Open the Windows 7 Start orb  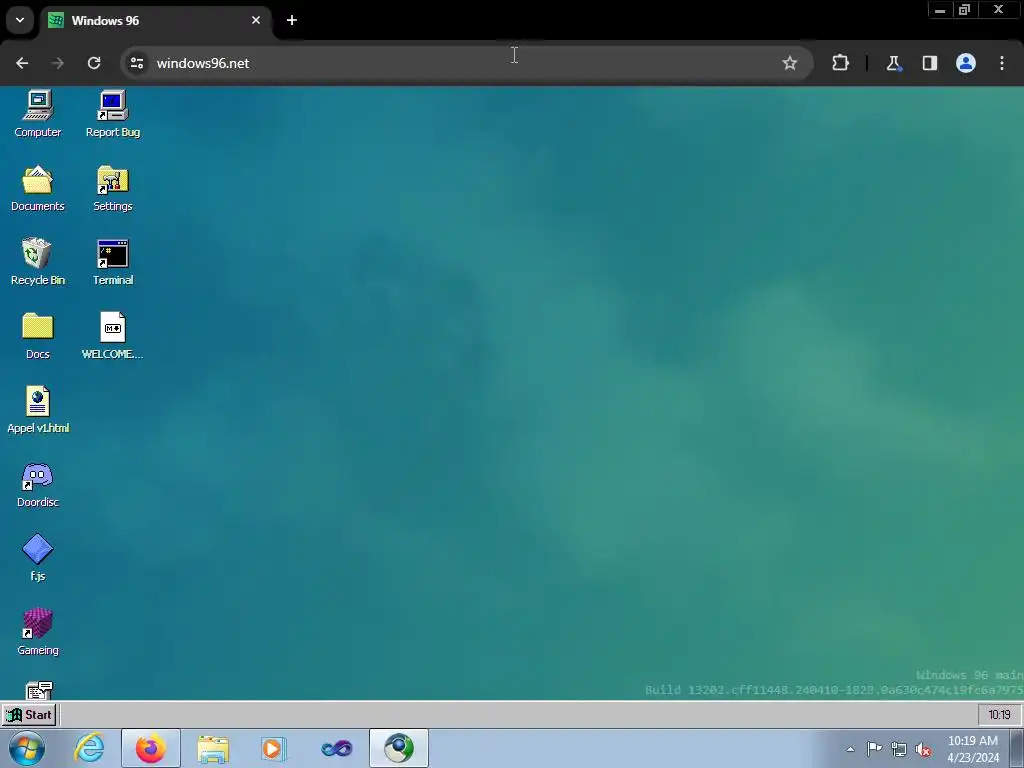[27, 748]
